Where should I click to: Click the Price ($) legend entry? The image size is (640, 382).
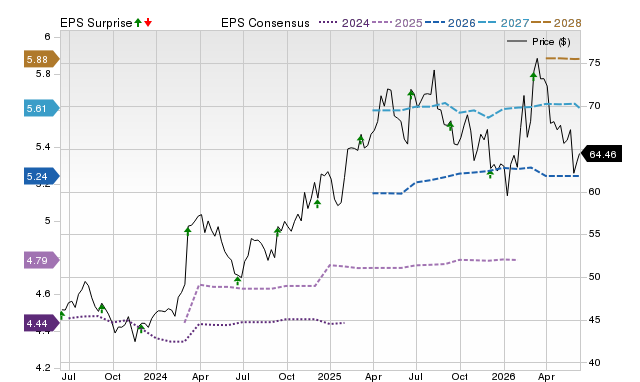pos(539,42)
